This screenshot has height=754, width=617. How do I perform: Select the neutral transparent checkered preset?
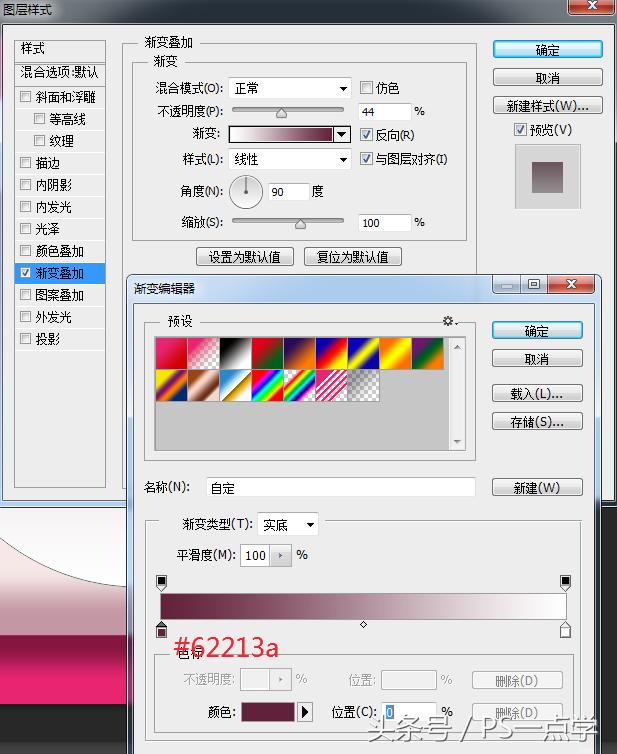tap(363, 385)
